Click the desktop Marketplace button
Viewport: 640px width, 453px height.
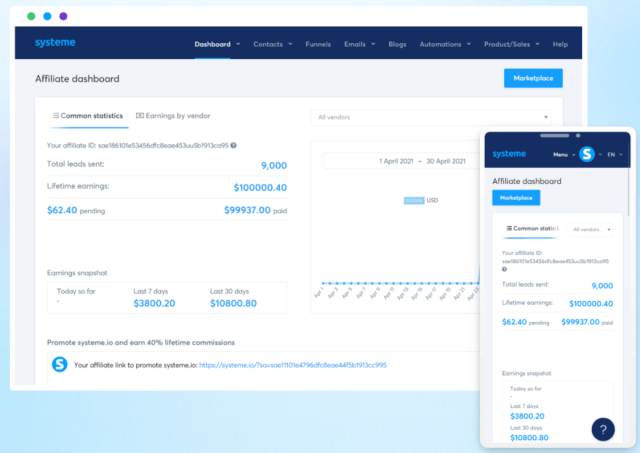[x=533, y=78]
